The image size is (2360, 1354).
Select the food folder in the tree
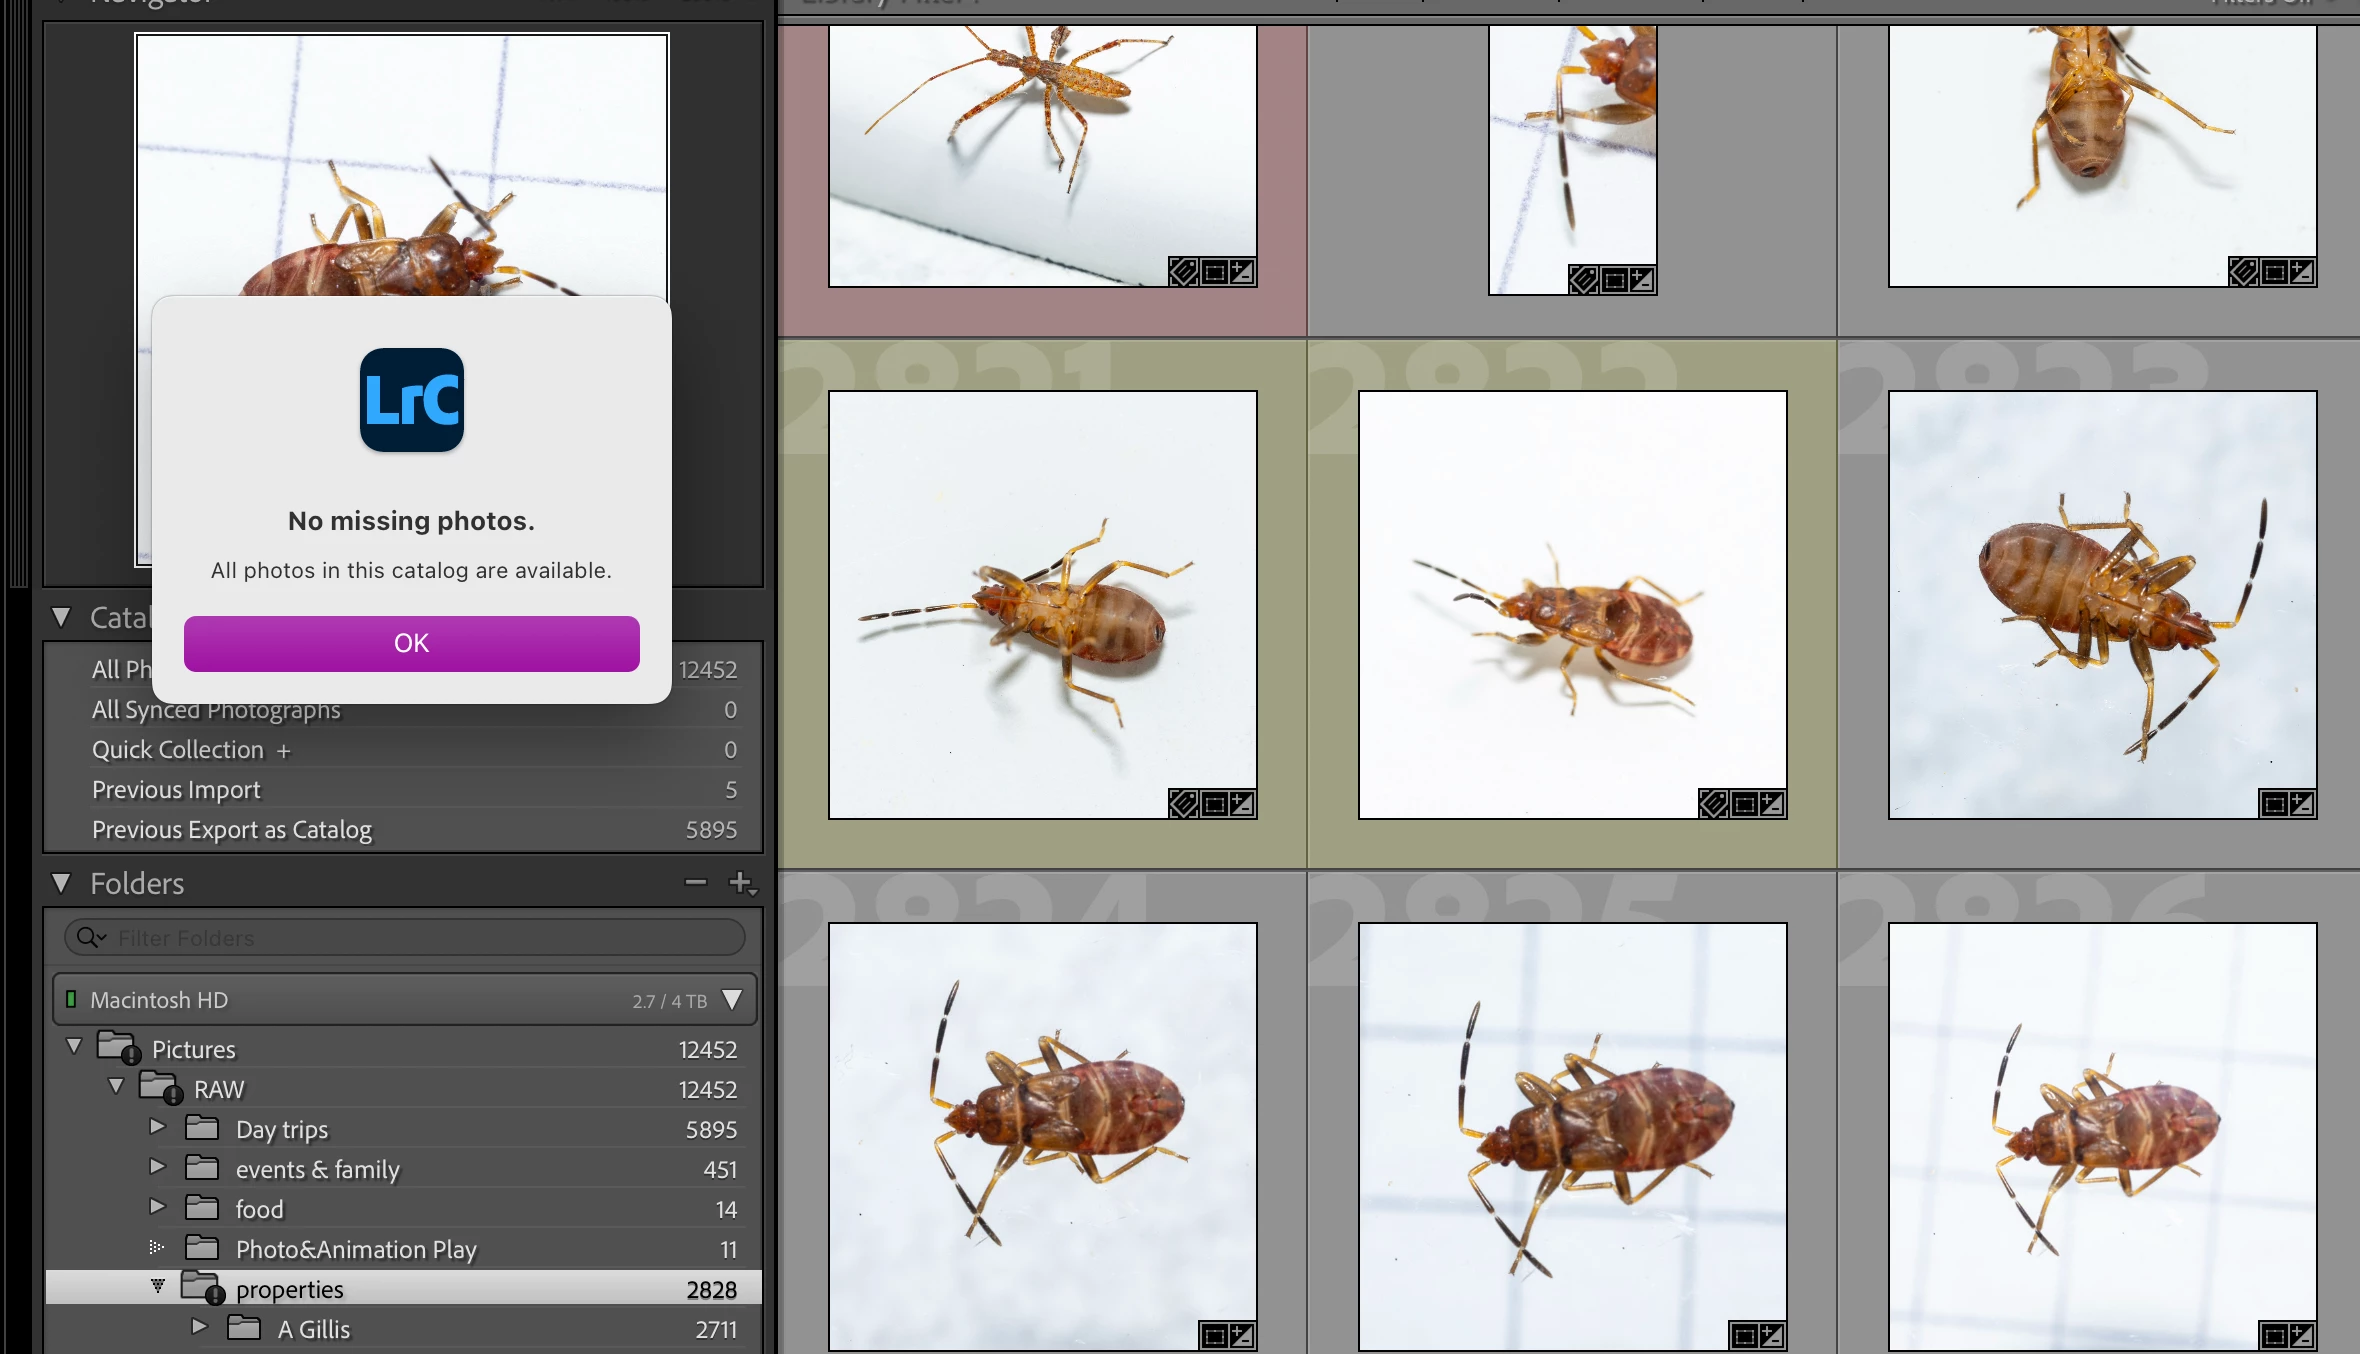tap(260, 1210)
